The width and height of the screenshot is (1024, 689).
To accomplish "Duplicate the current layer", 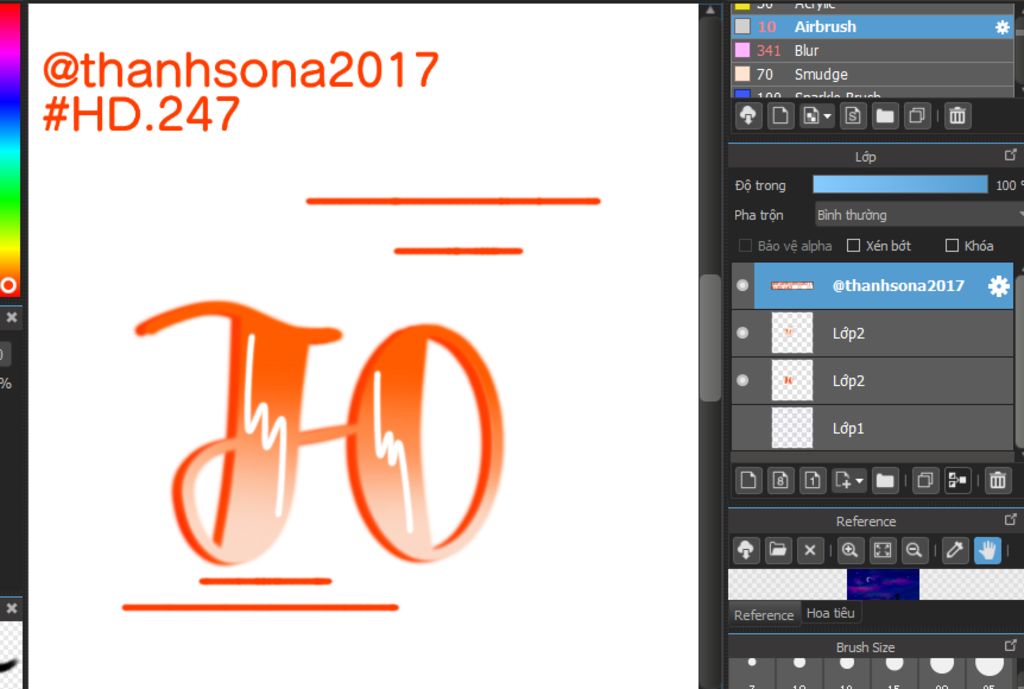I will pyautogui.click(x=925, y=481).
